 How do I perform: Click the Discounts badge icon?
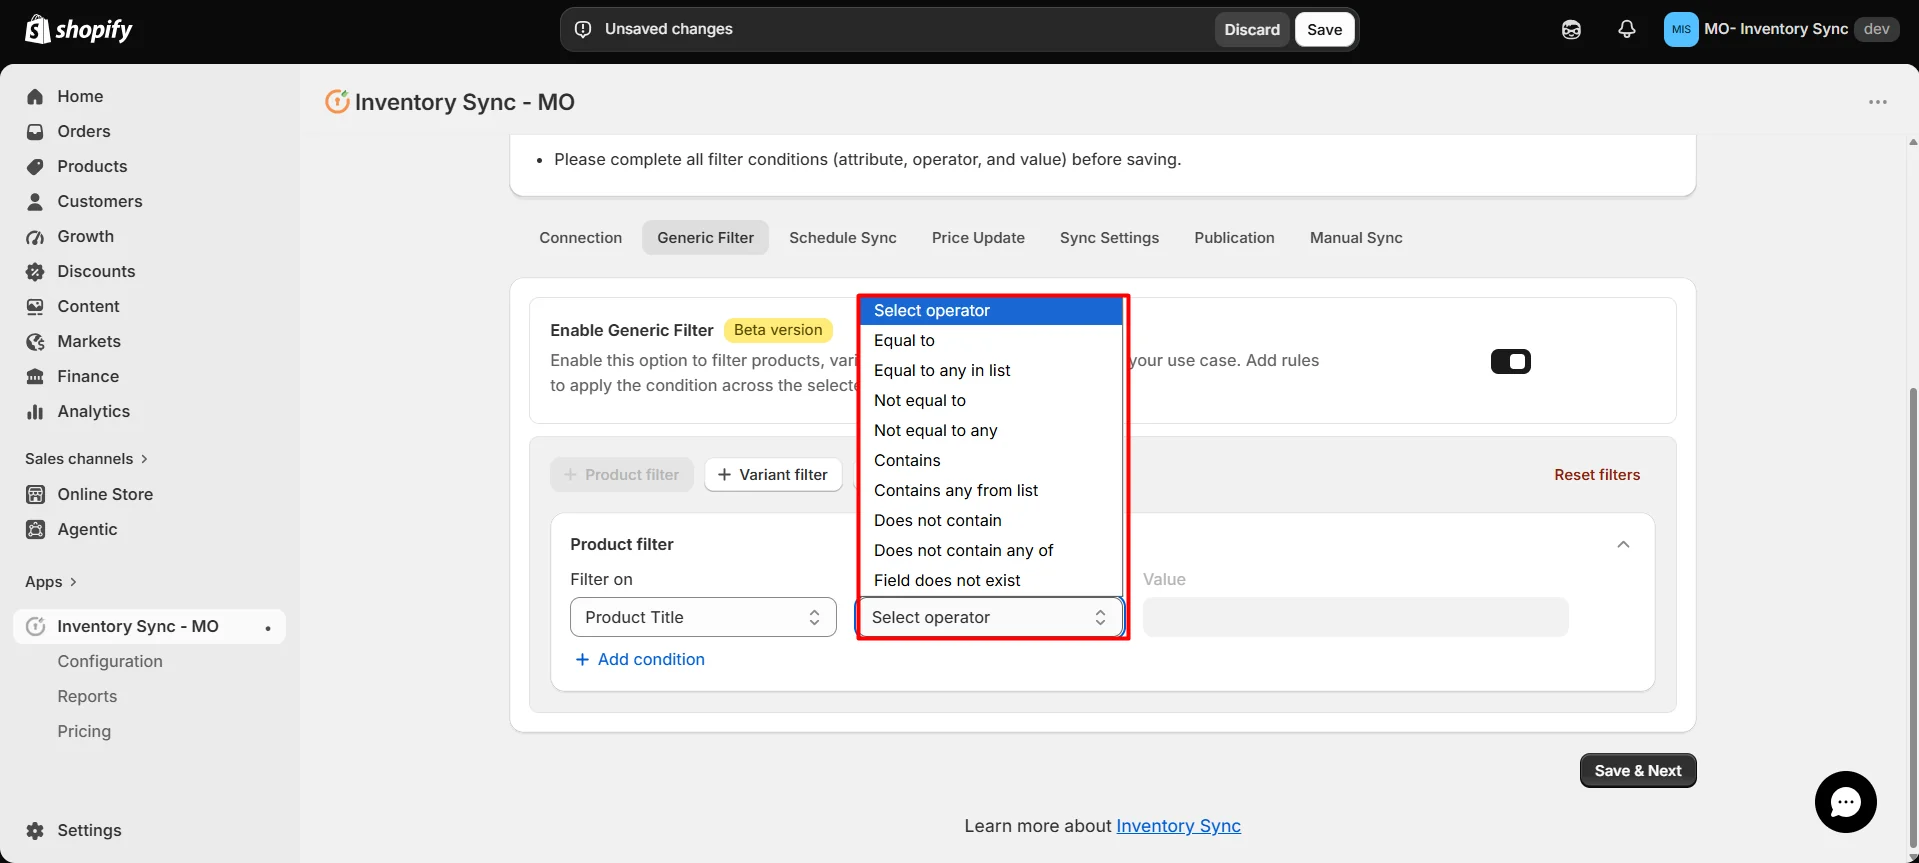coord(35,271)
